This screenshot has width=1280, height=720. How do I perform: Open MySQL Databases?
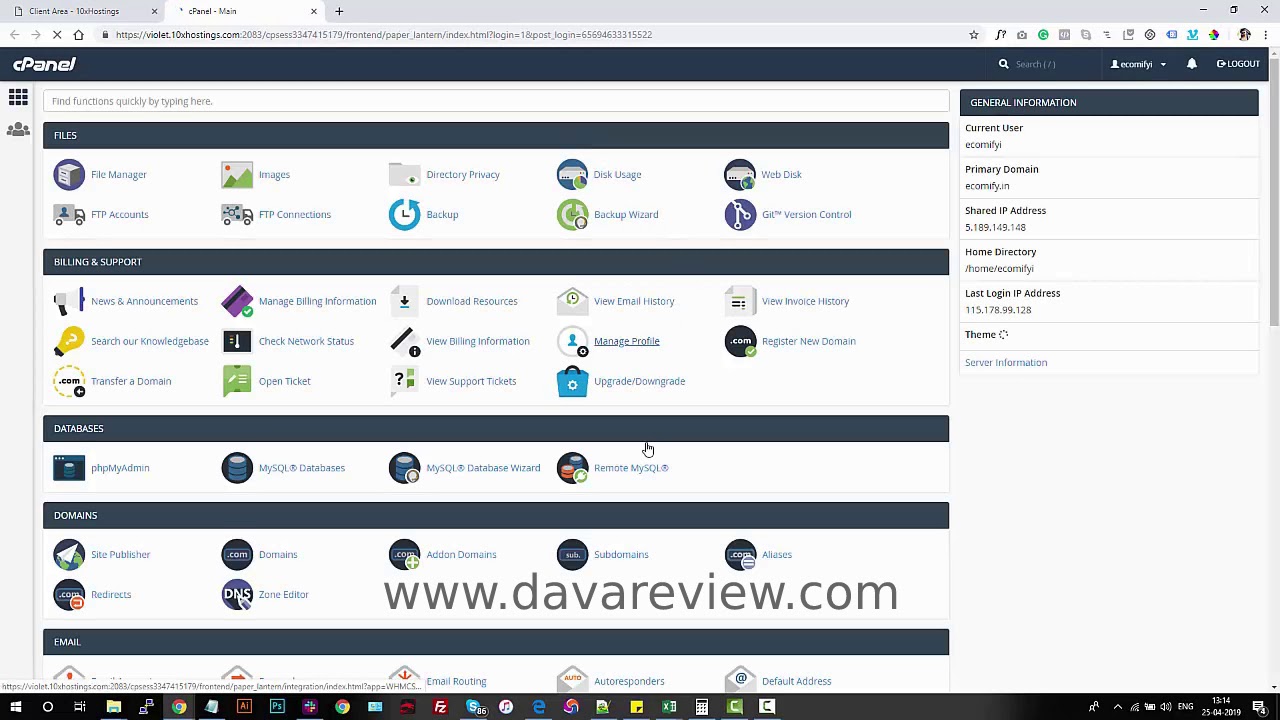pyautogui.click(x=301, y=468)
